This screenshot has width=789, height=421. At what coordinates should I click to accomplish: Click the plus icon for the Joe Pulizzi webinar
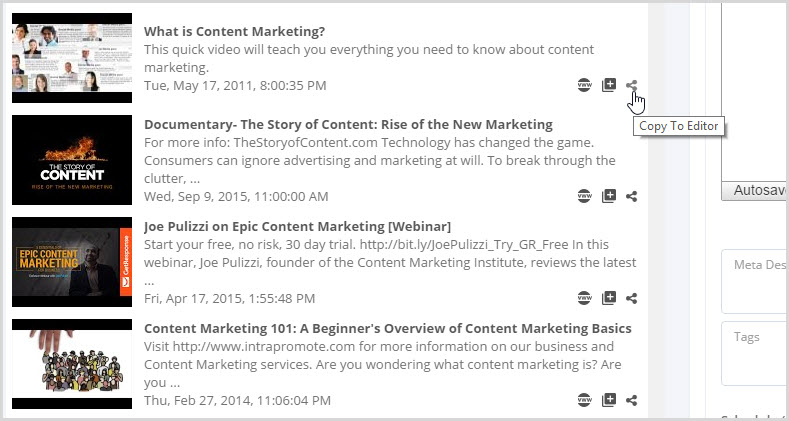[609, 298]
